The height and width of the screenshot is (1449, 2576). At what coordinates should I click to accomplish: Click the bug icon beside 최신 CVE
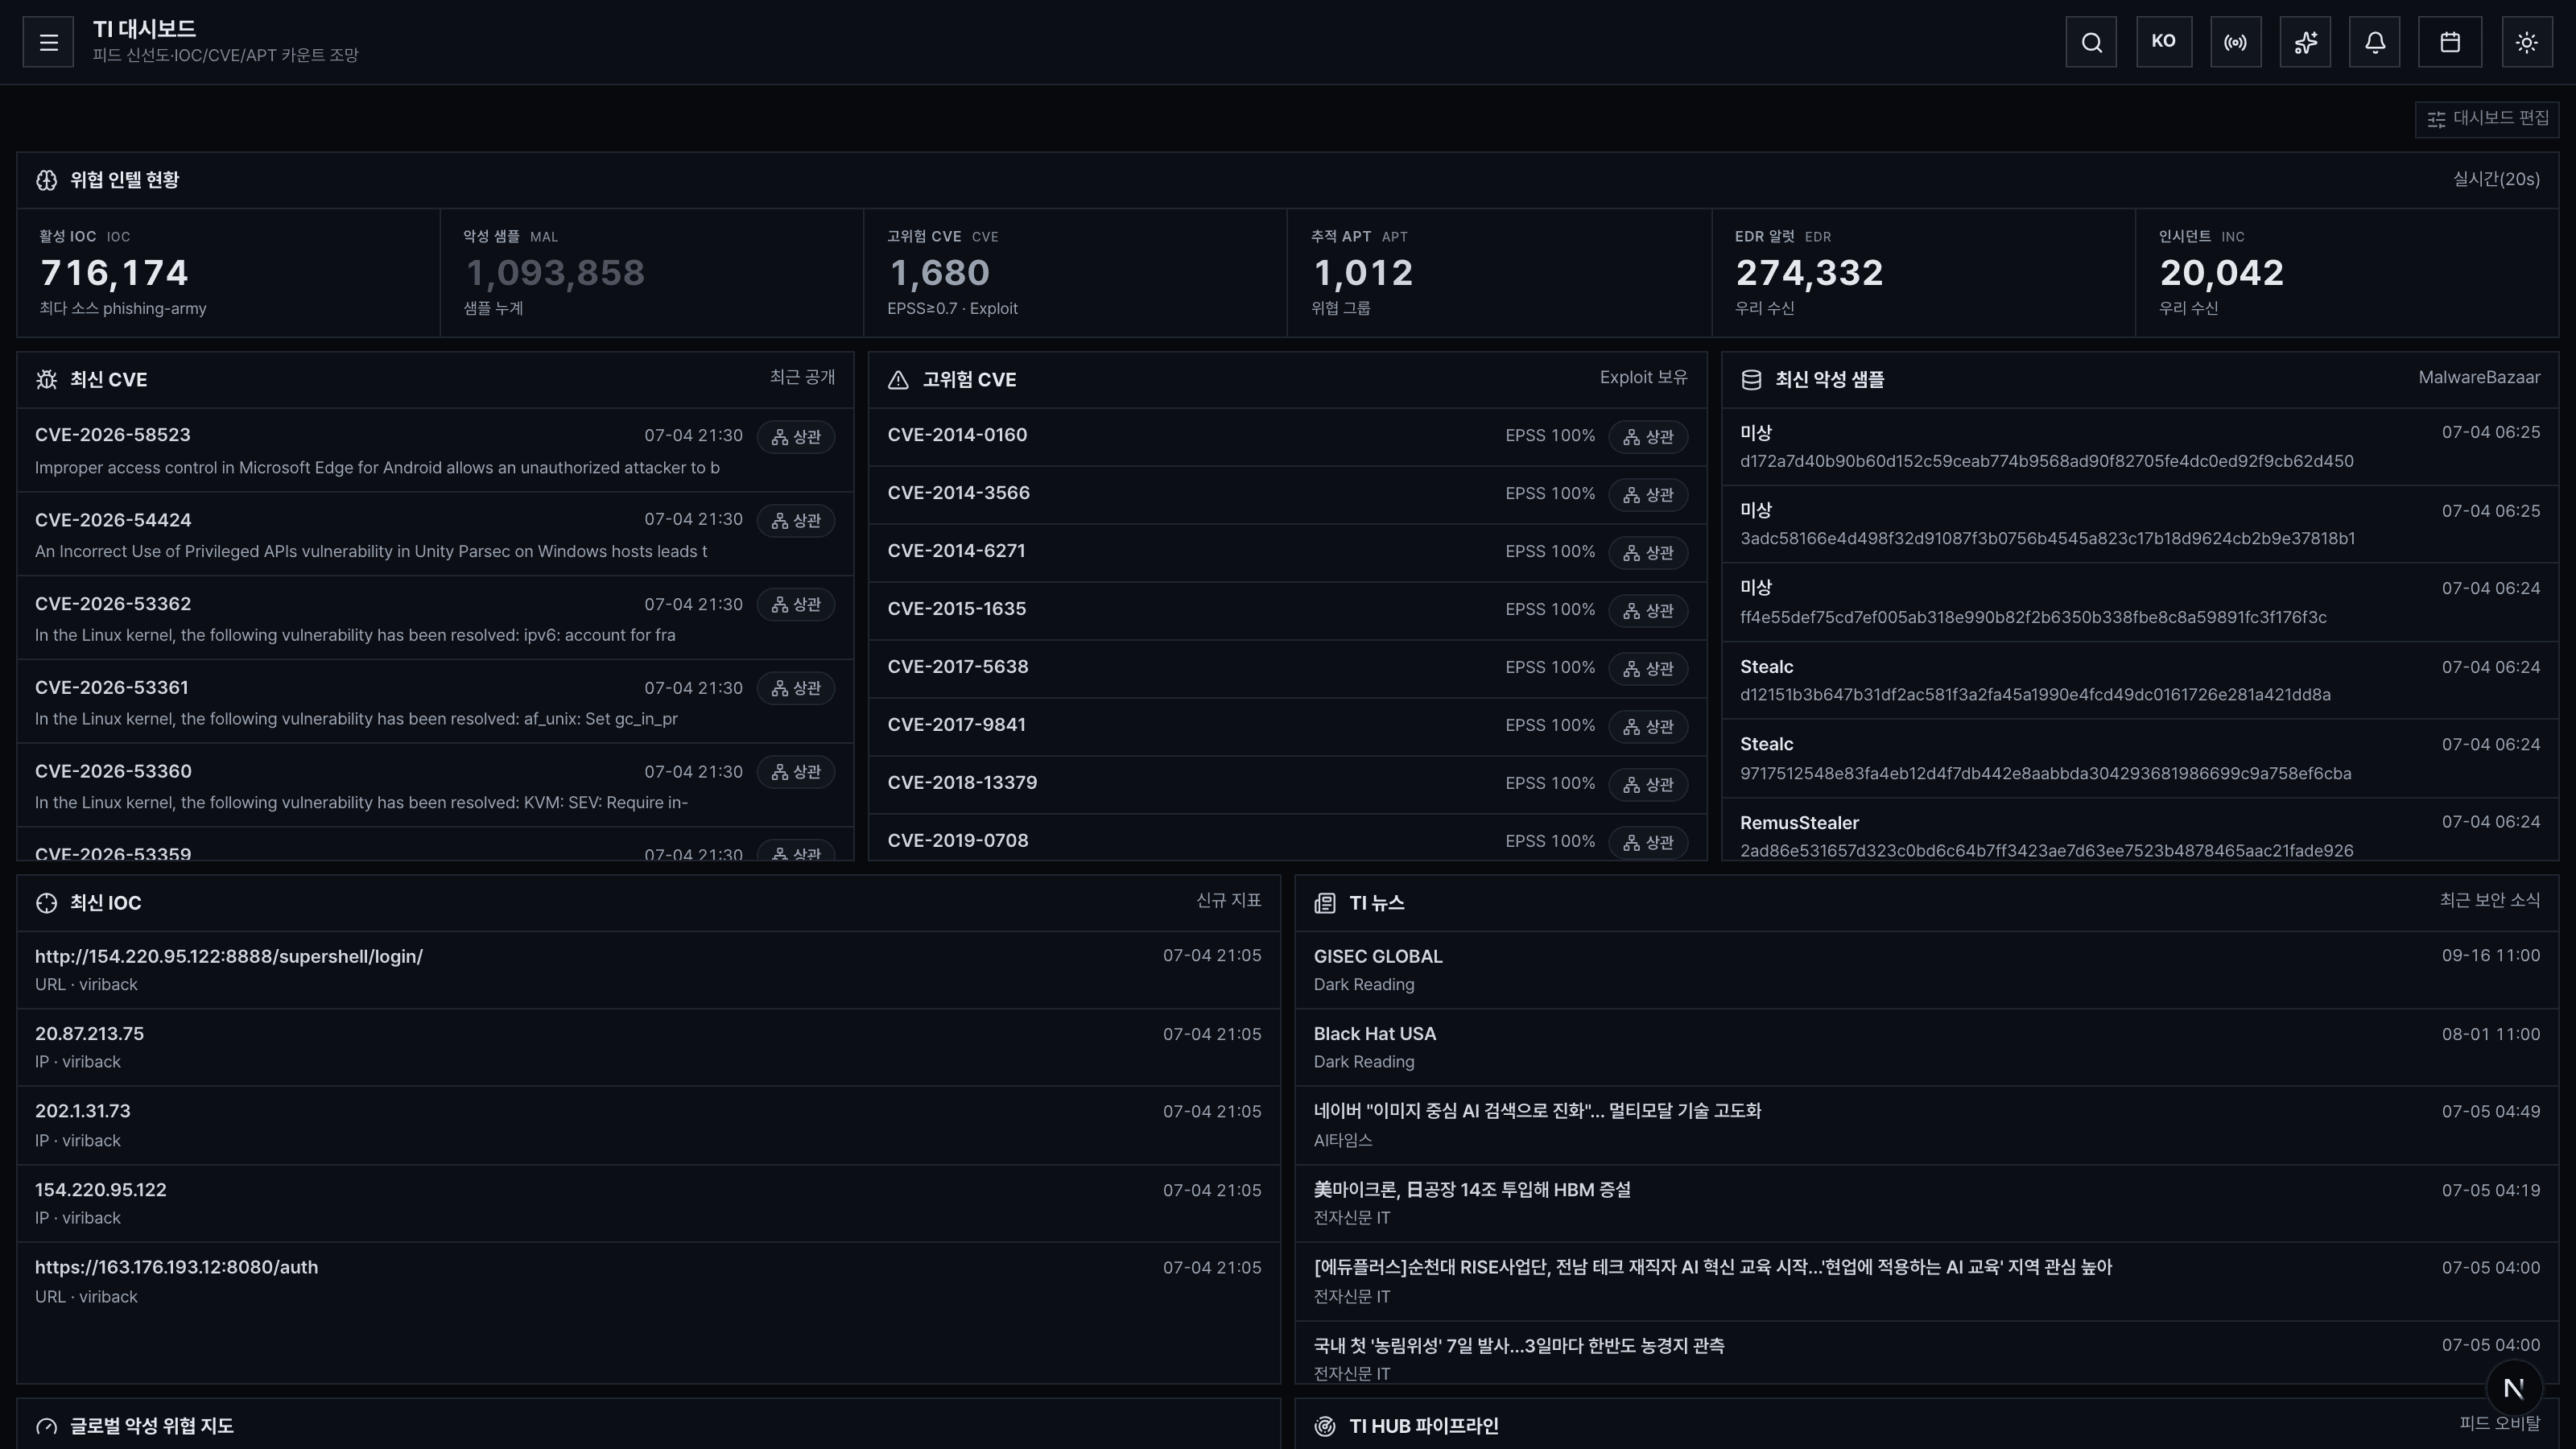coord(46,380)
